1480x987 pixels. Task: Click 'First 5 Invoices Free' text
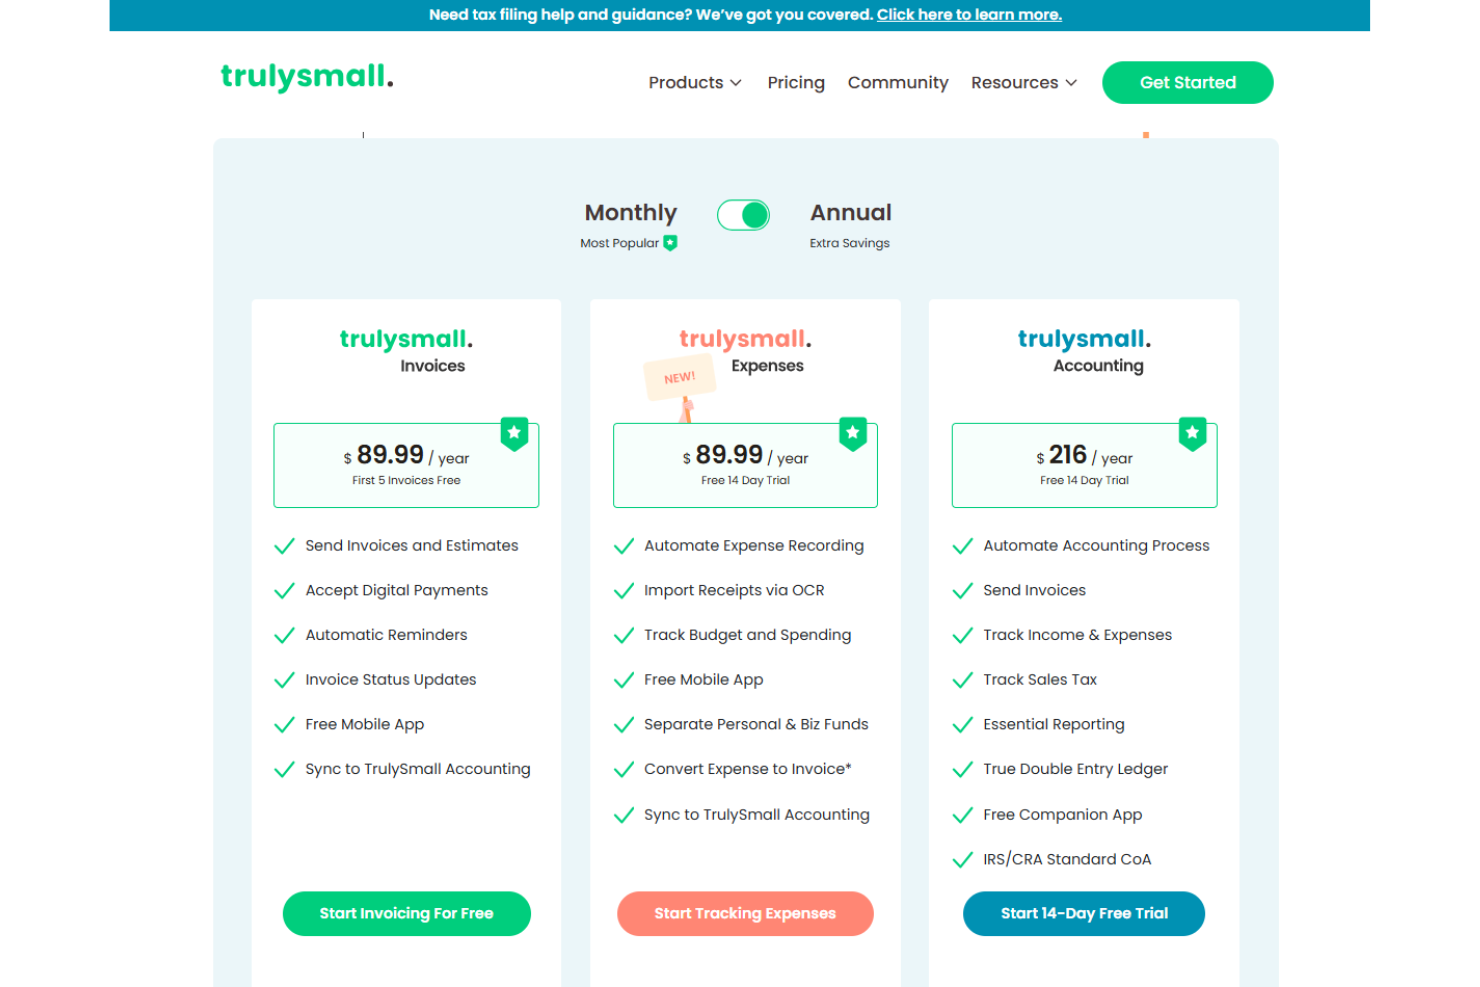click(x=406, y=481)
